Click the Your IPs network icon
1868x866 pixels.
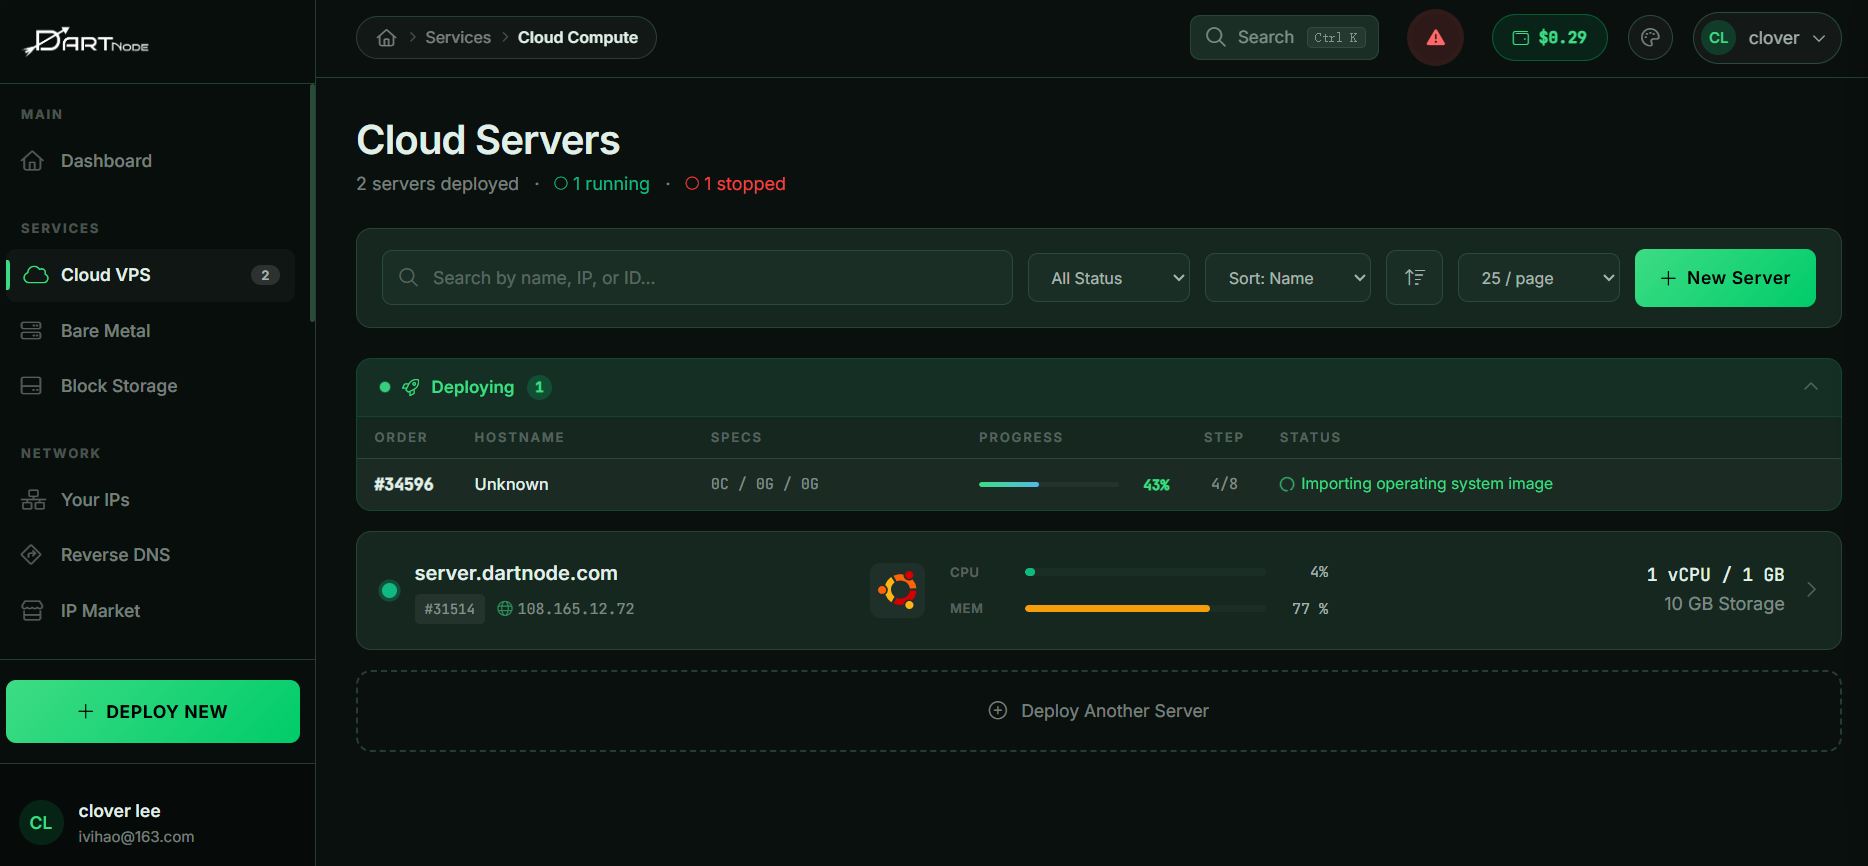[x=33, y=500]
